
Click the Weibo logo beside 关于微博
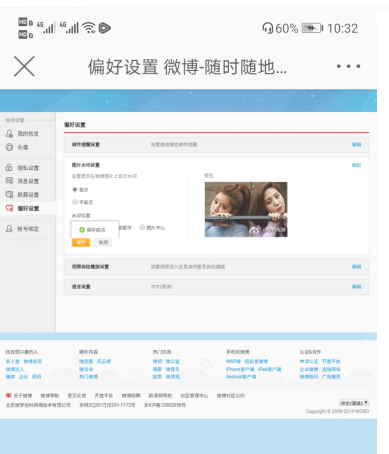tap(9, 395)
